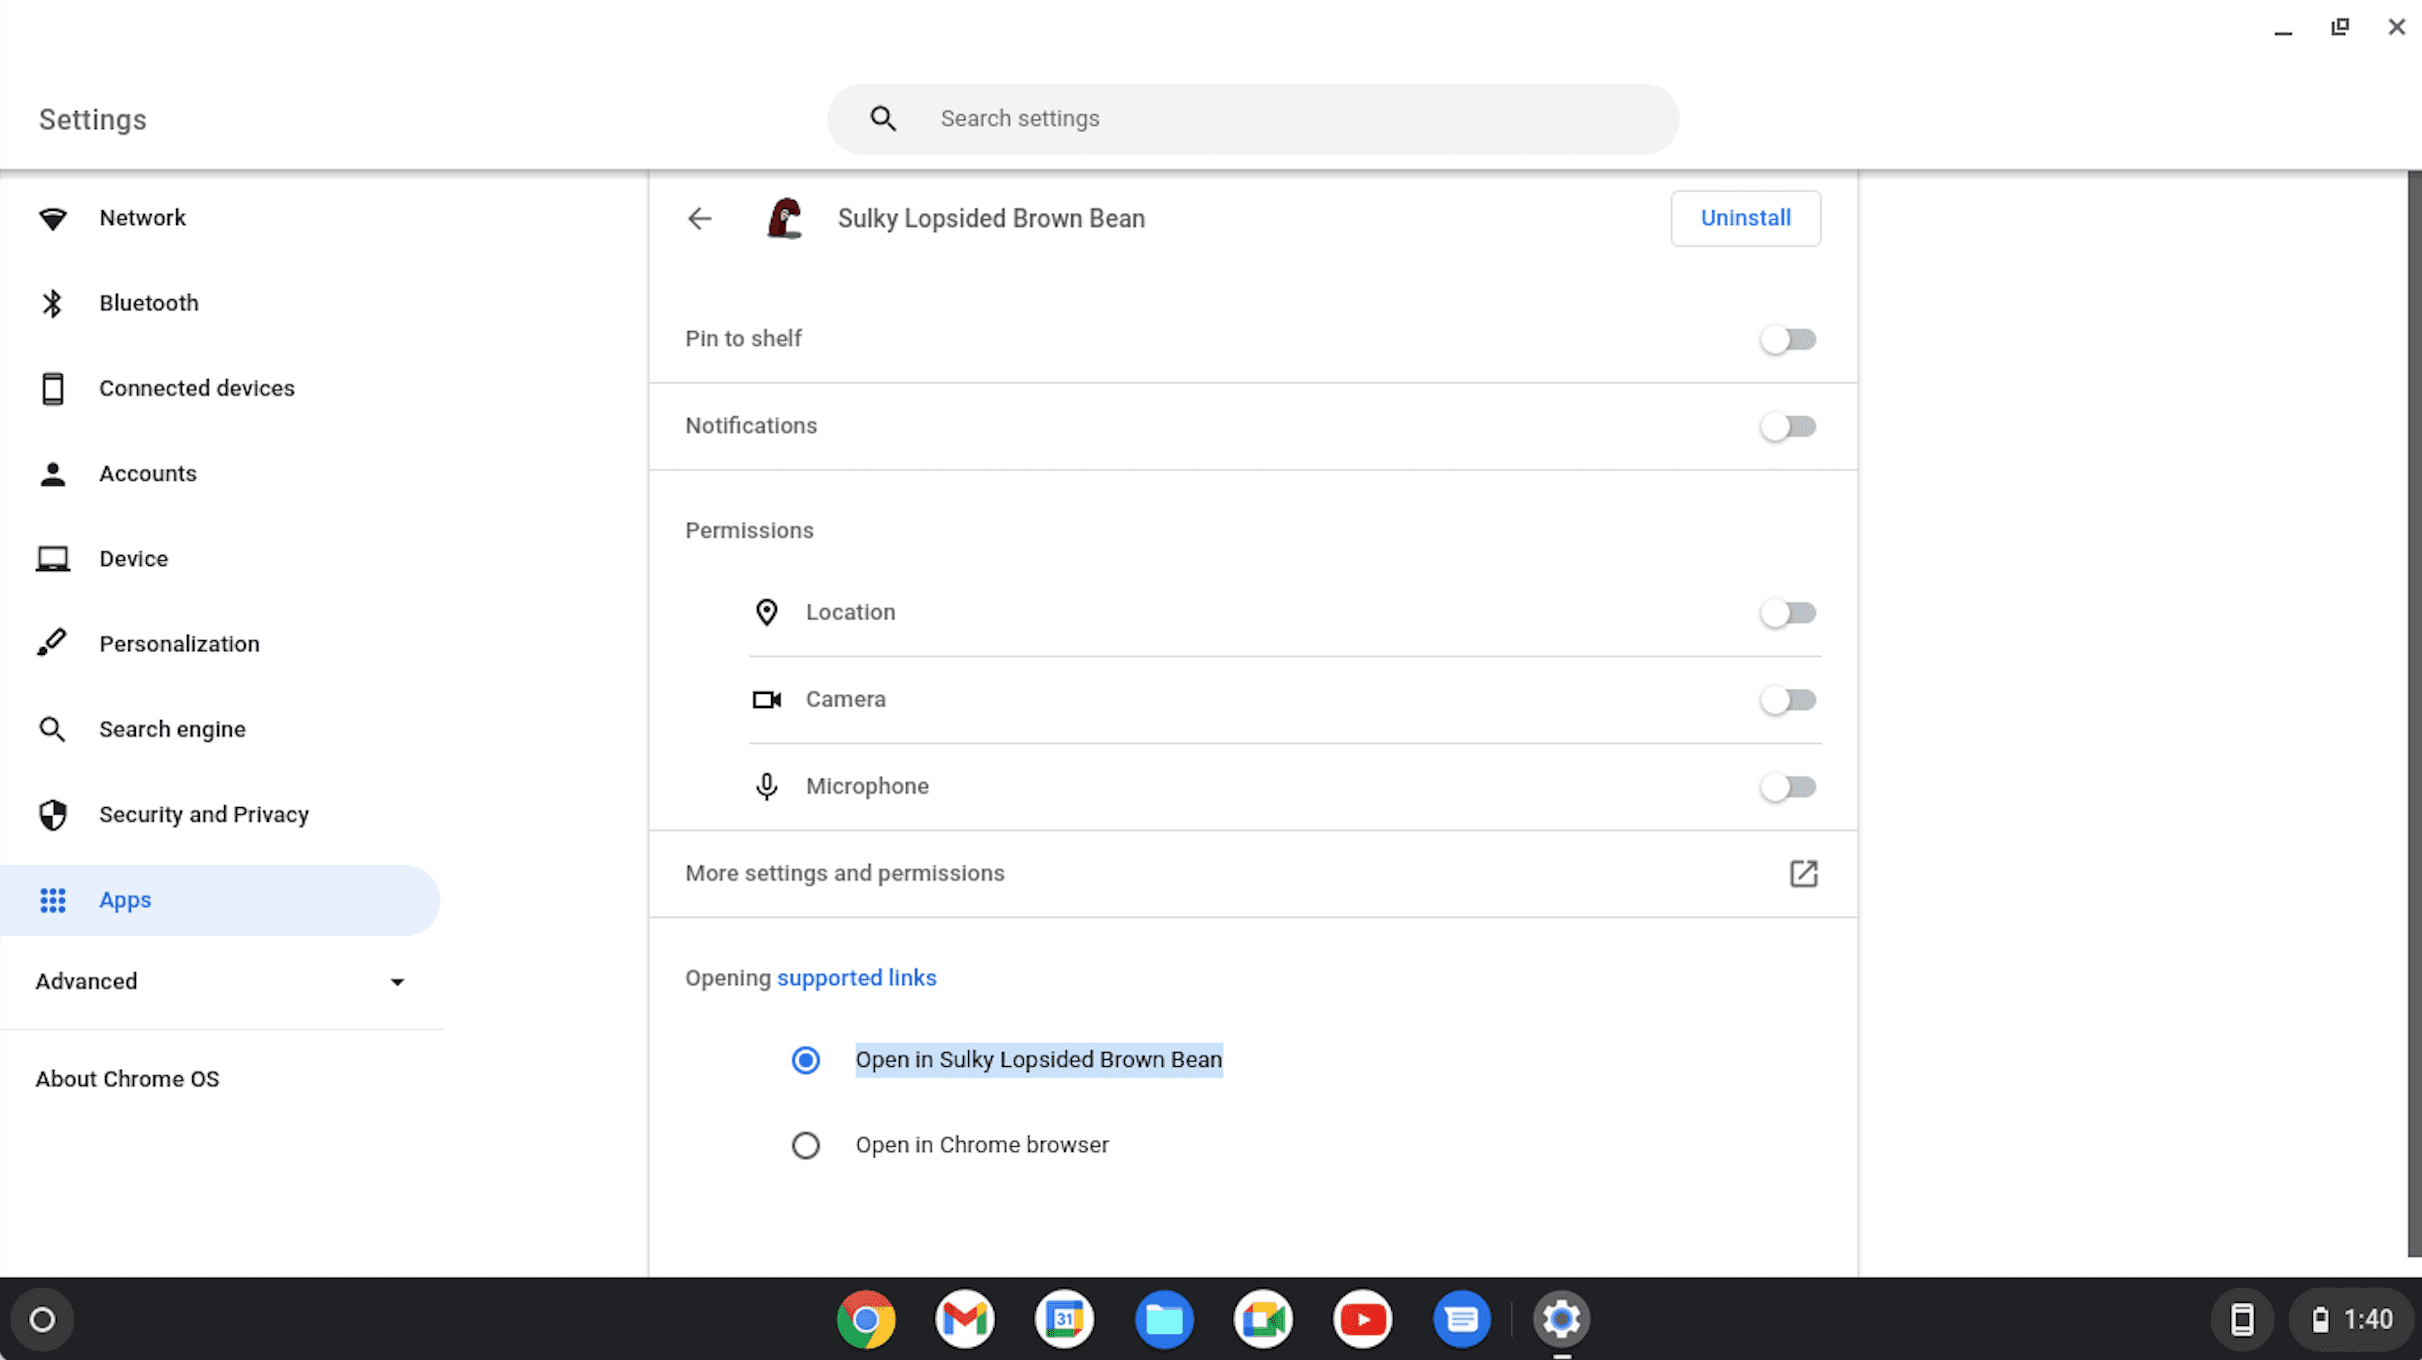The width and height of the screenshot is (2422, 1360).
Task: Click the supported links hyperlink
Action: click(x=857, y=978)
